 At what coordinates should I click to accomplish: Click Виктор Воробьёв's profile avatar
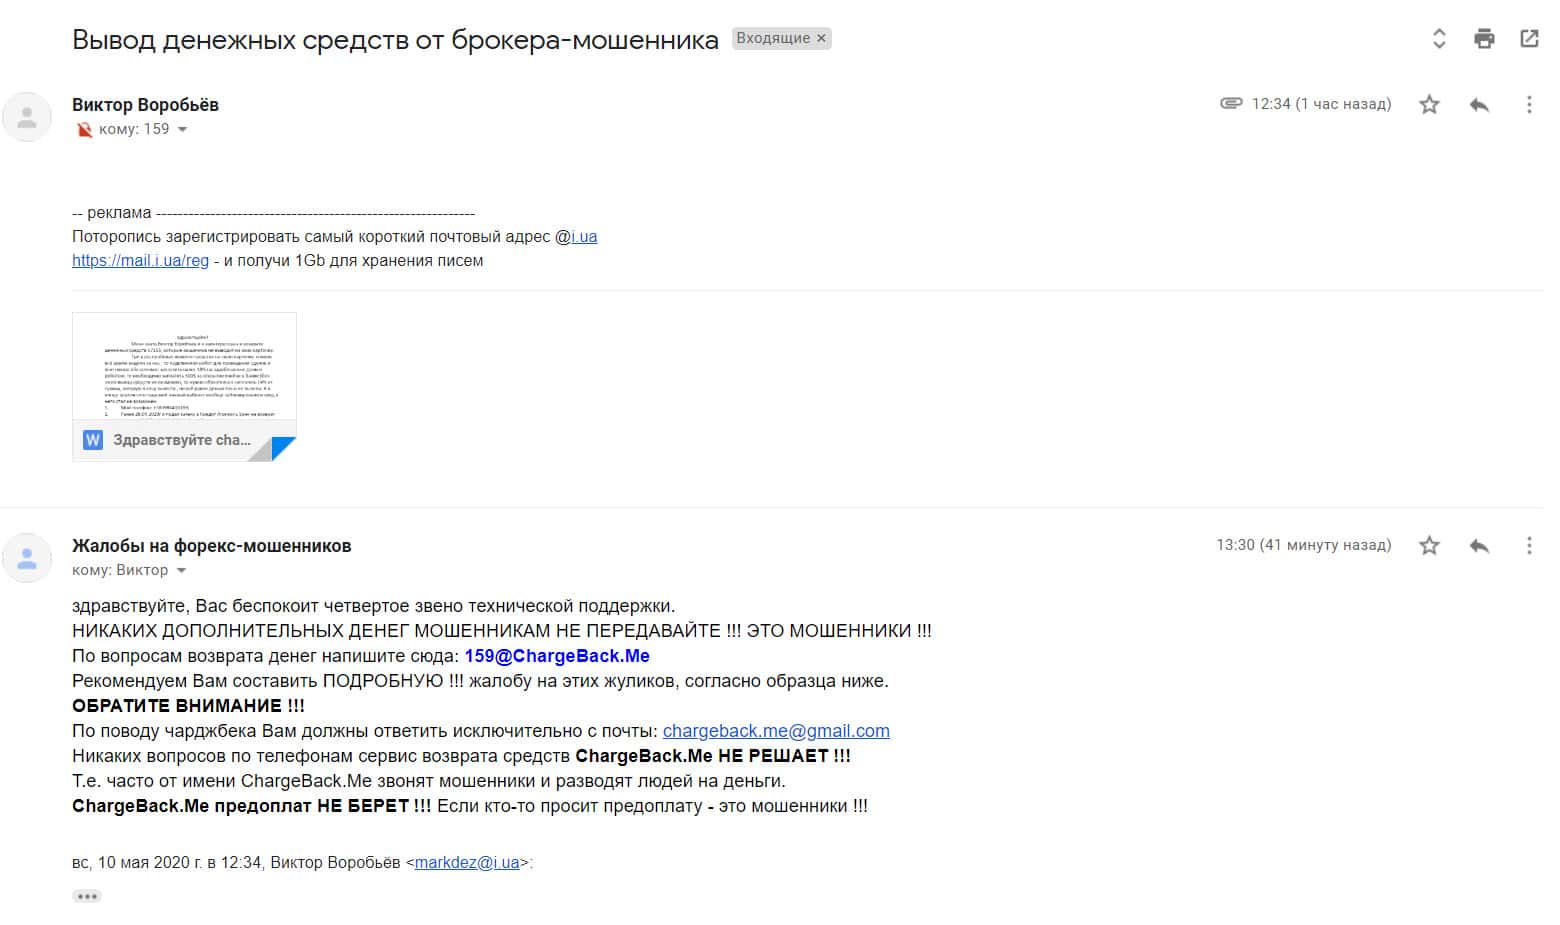click(28, 117)
